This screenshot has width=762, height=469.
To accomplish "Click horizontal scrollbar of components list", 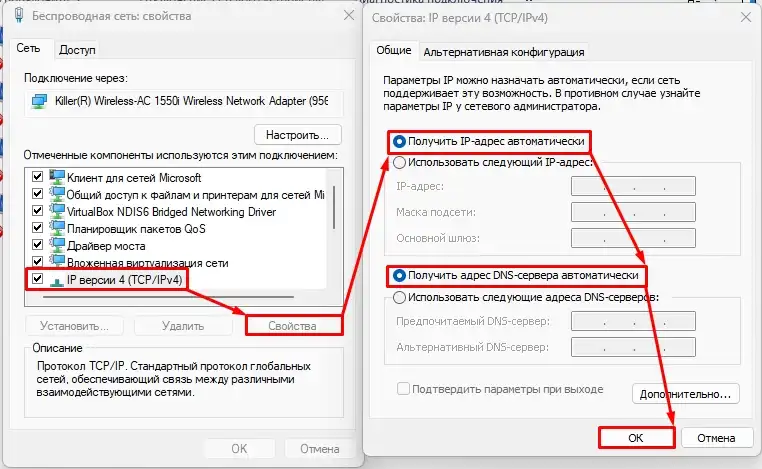I will pos(169,296).
